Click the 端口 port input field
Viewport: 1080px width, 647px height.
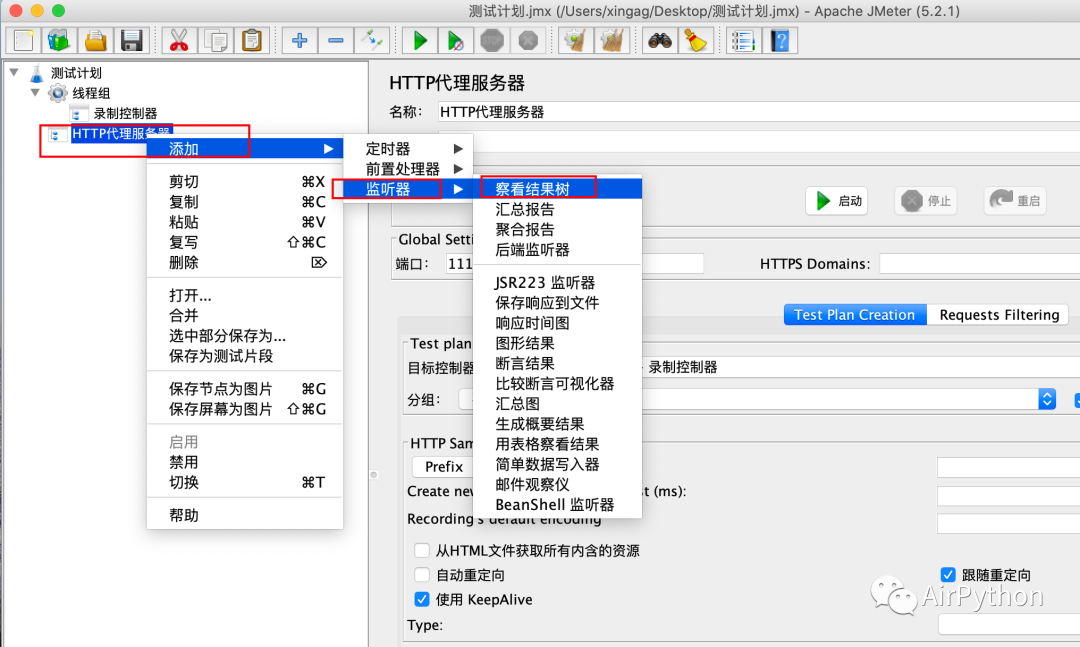(x=575, y=263)
